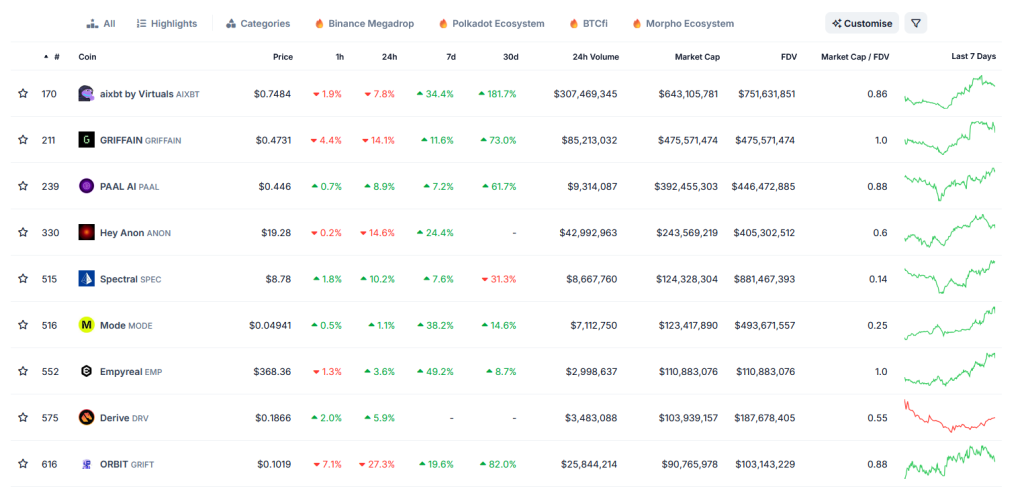This screenshot has width=1024, height=487.
Task: Click the $0.7484 price cell
Action: tap(272, 94)
